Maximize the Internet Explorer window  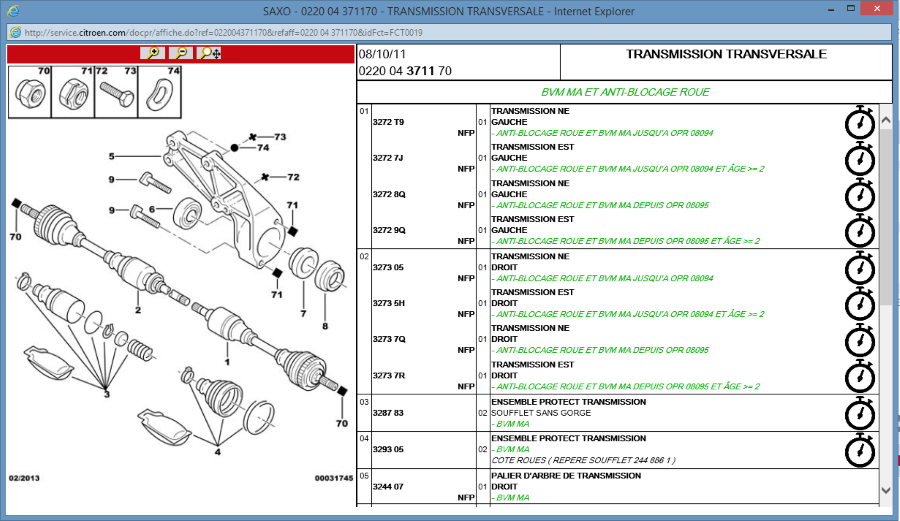click(851, 9)
